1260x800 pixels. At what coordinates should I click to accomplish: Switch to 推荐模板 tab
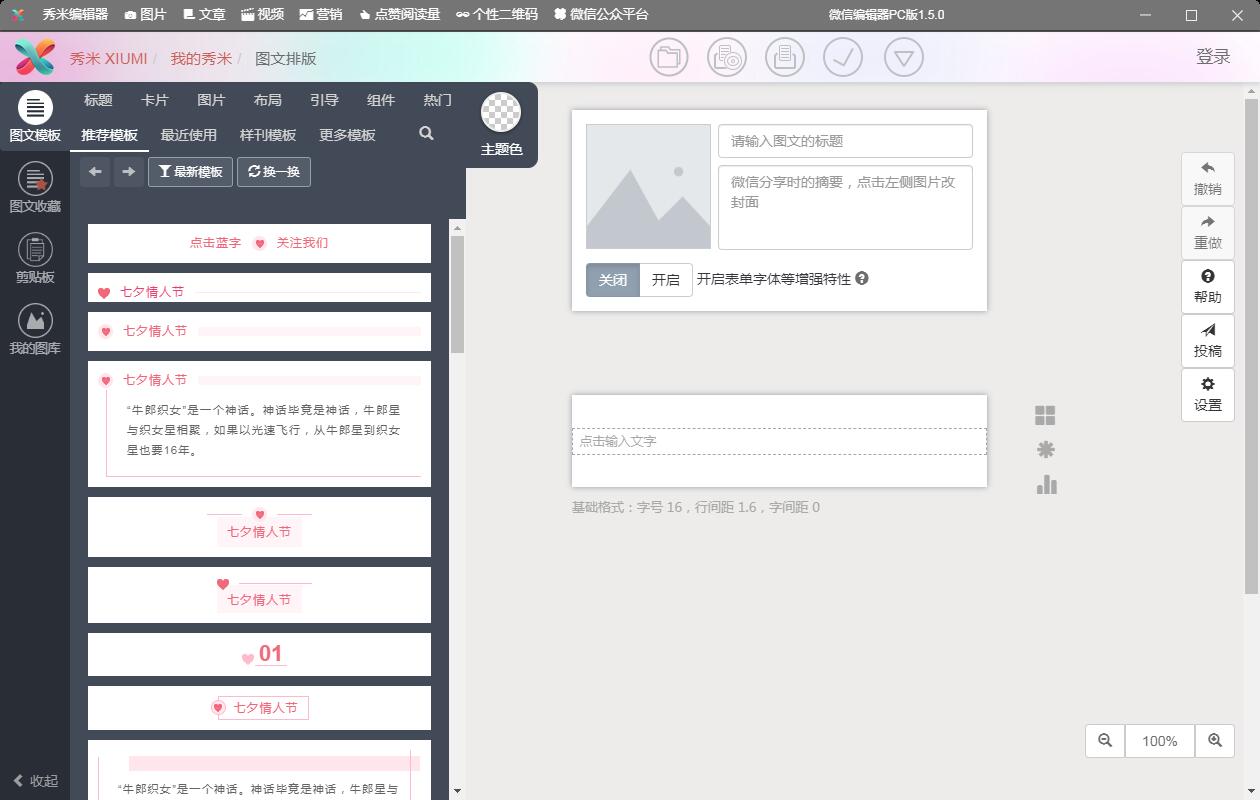[109, 135]
